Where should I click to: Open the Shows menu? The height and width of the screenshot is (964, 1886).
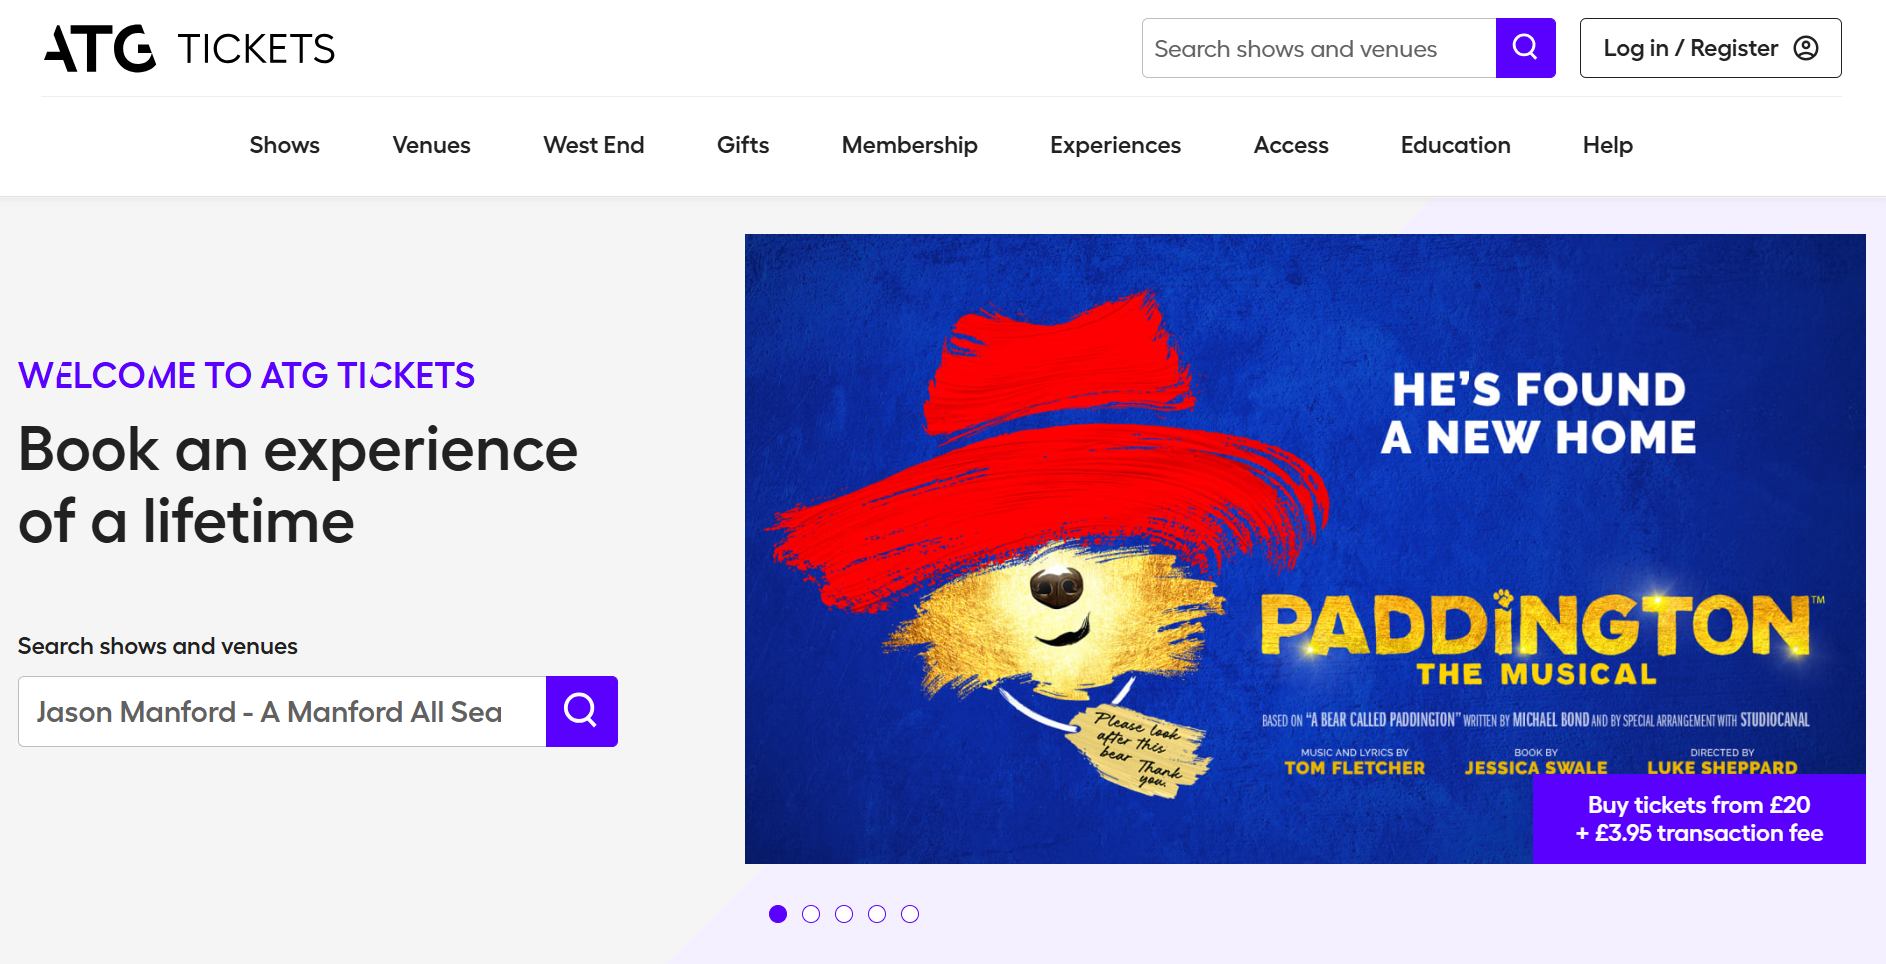point(285,145)
